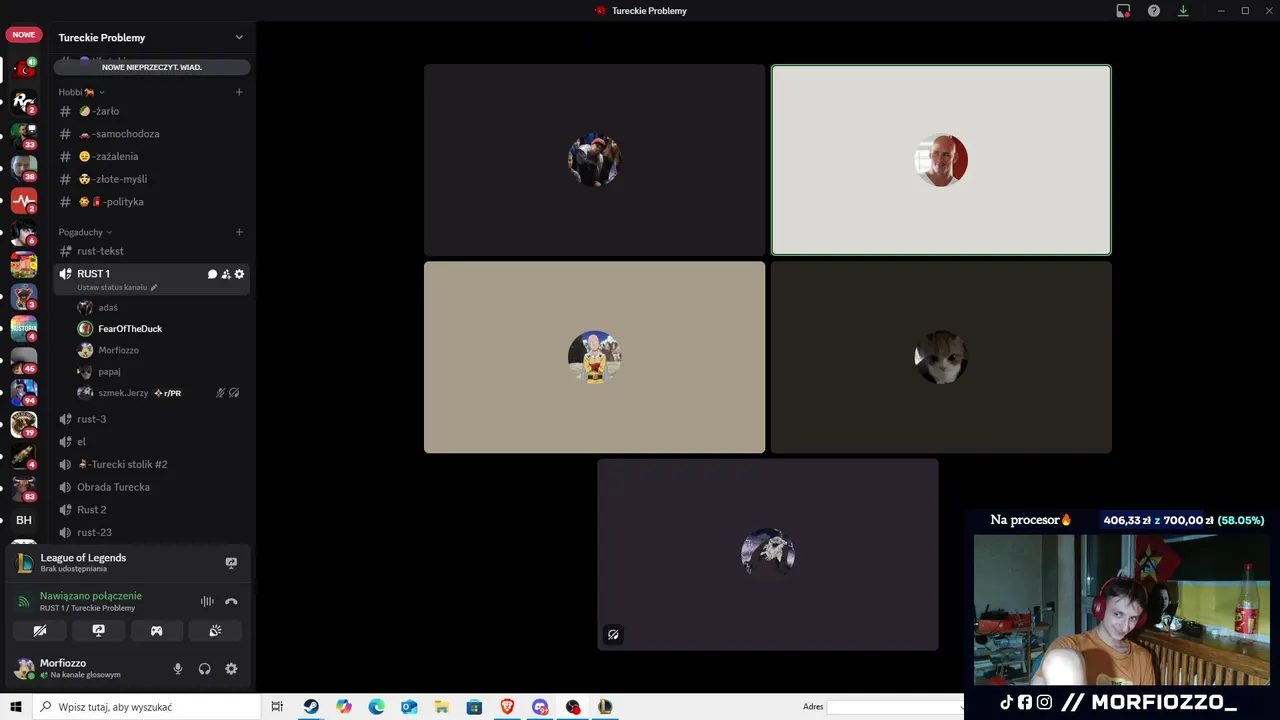Open RUST 1 channel settings gear
The height and width of the screenshot is (720, 1280).
pos(239,274)
